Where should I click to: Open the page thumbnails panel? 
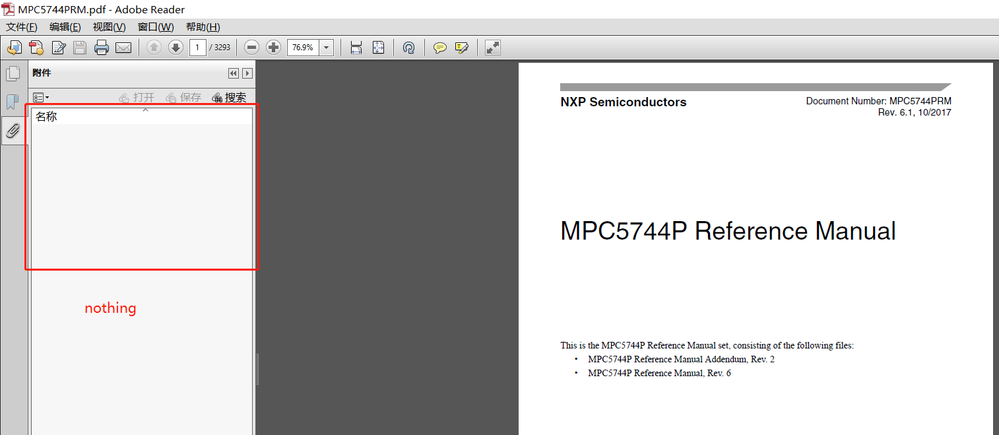13,74
